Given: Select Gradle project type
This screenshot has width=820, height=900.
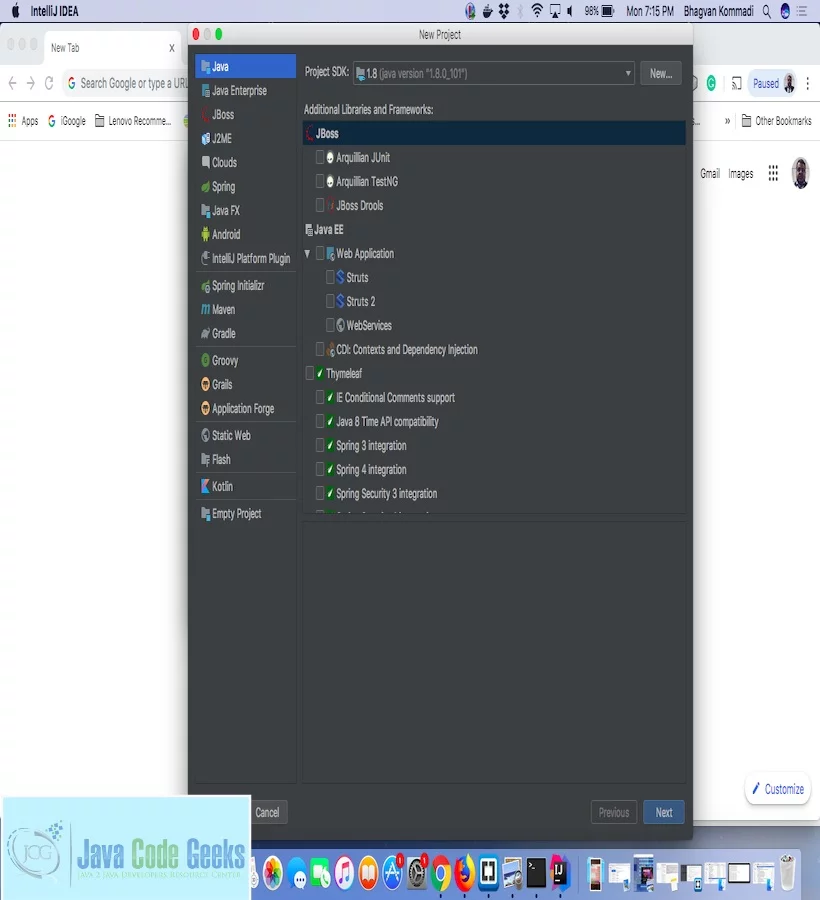Looking at the screenshot, I should click(245, 333).
